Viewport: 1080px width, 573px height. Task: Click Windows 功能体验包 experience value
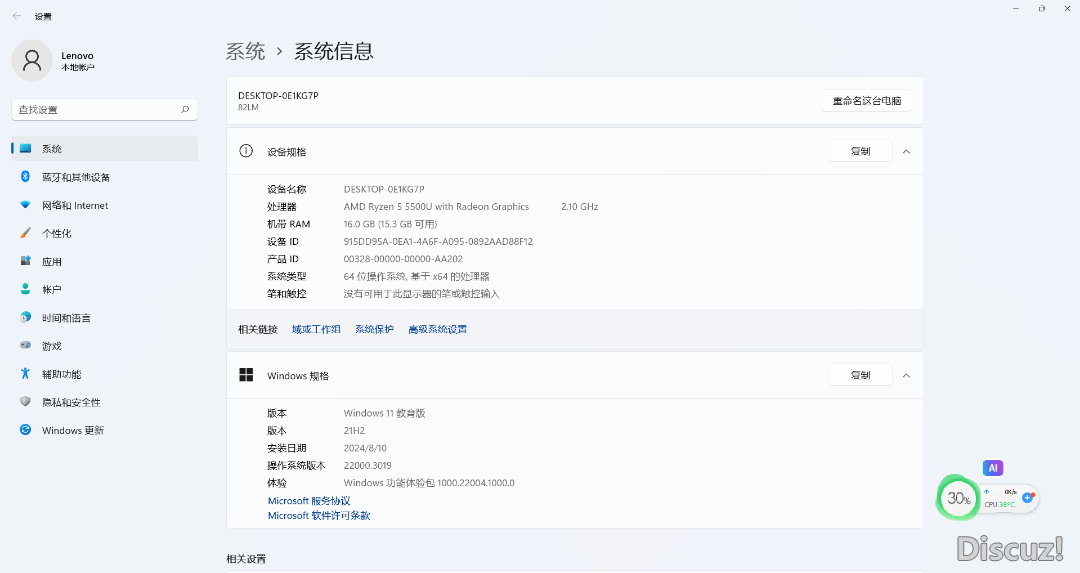coord(428,483)
